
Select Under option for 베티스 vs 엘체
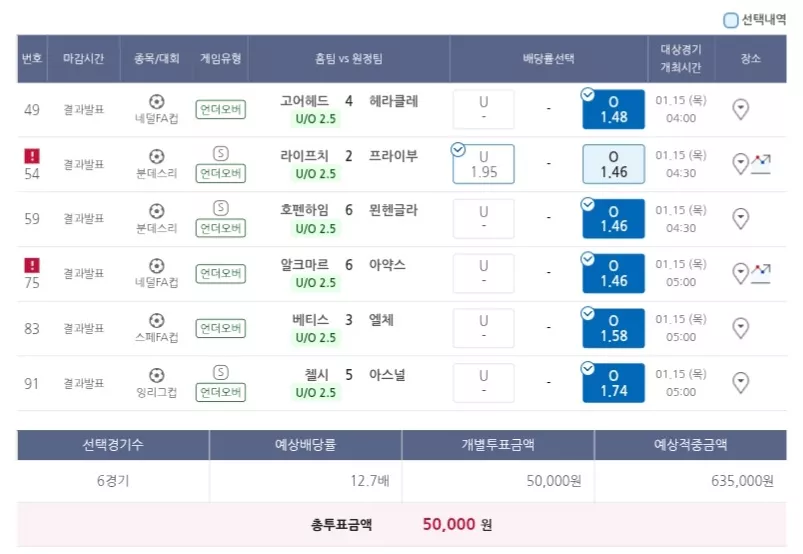click(483, 328)
